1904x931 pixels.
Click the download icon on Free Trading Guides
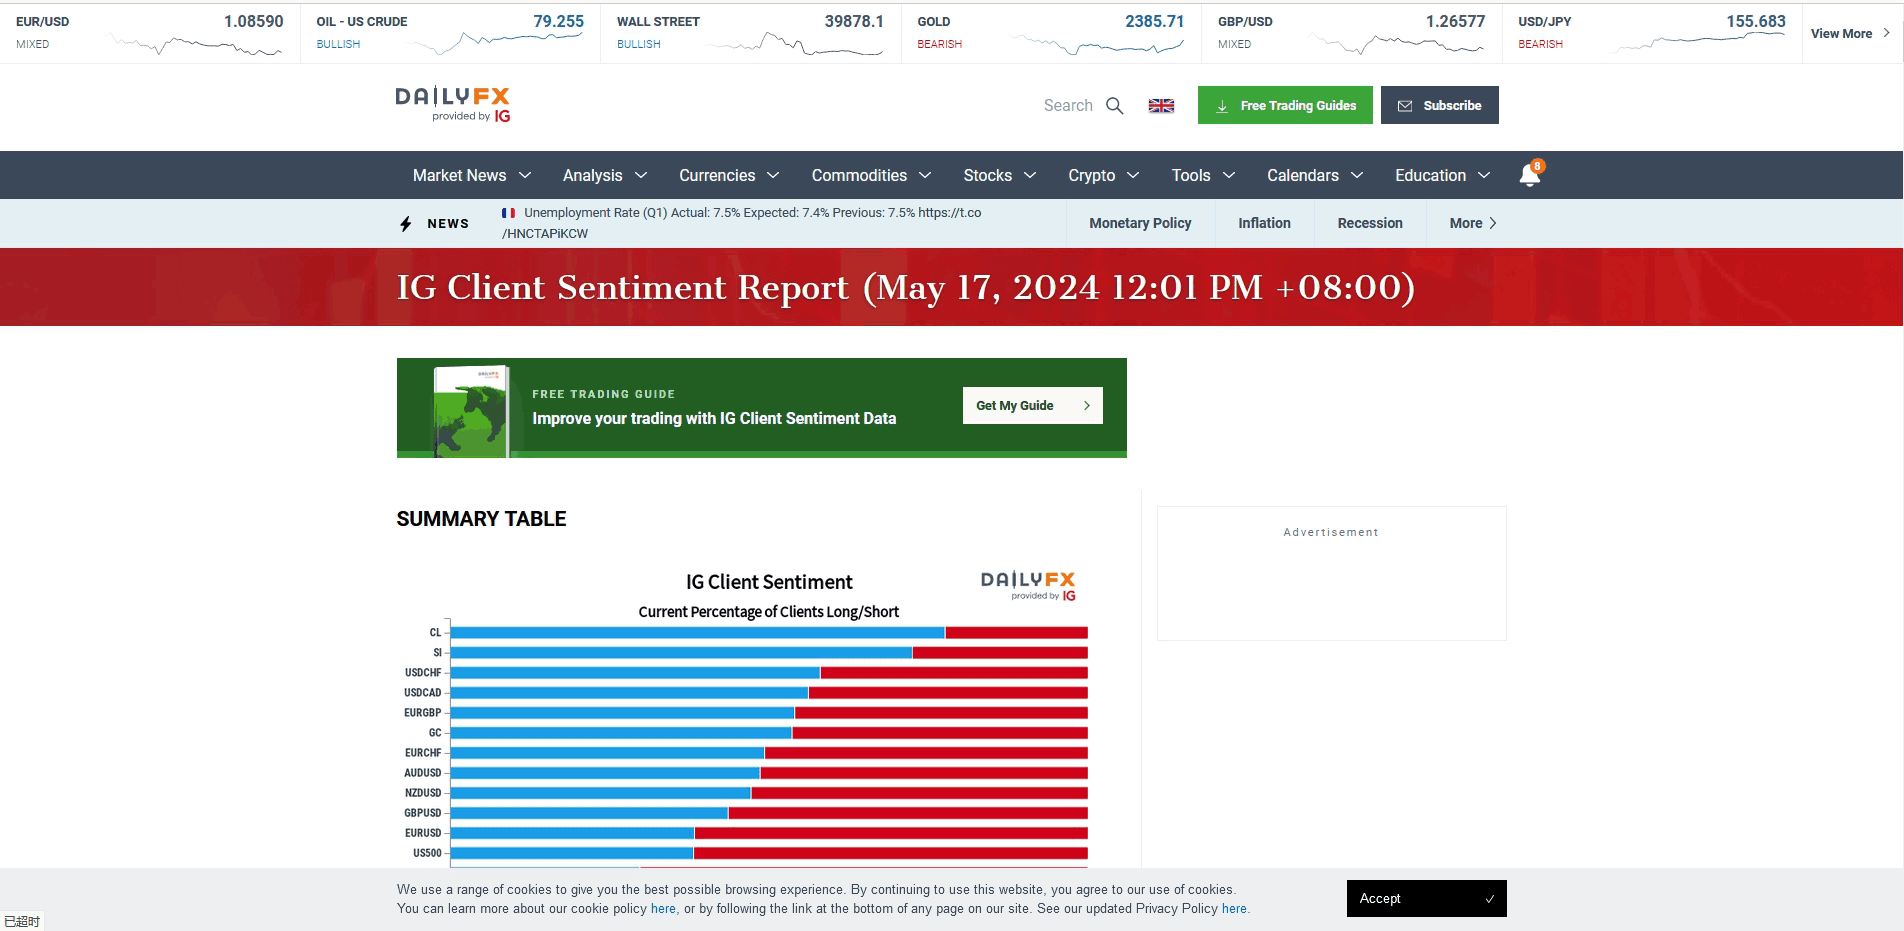[x=1222, y=106]
